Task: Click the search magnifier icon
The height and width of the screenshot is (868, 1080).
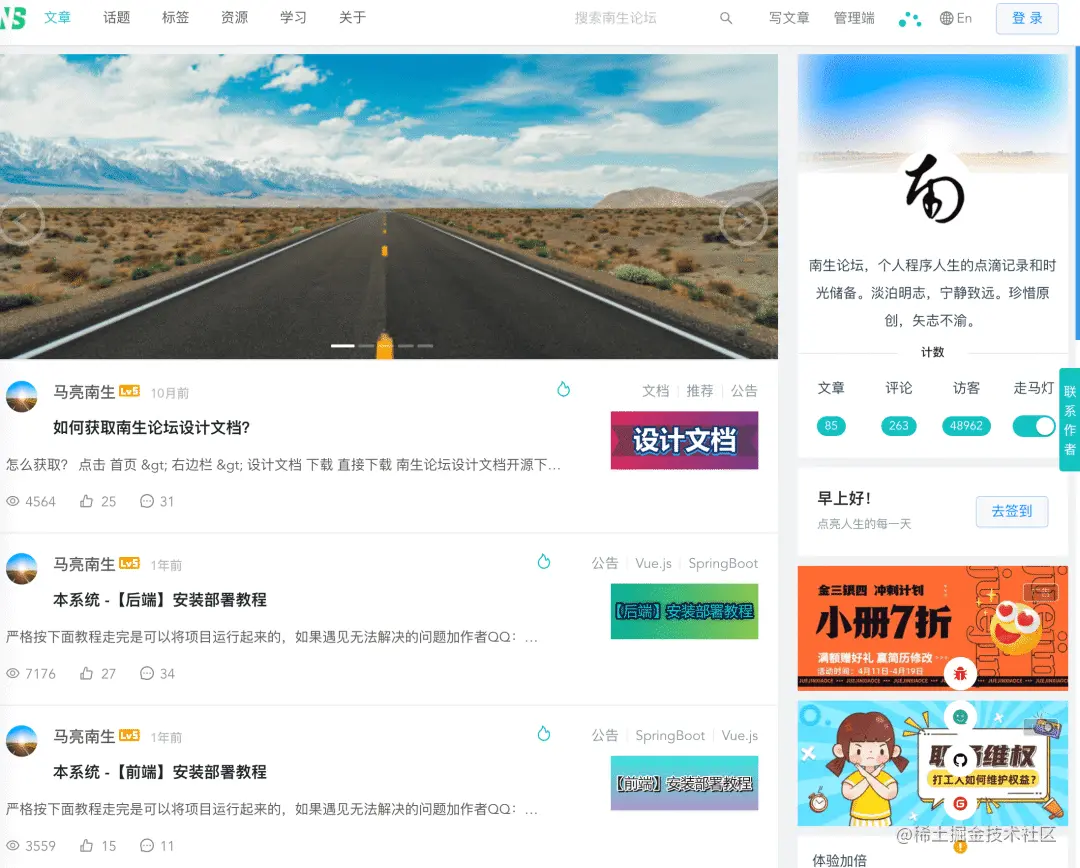Action: click(x=726, y=18)
